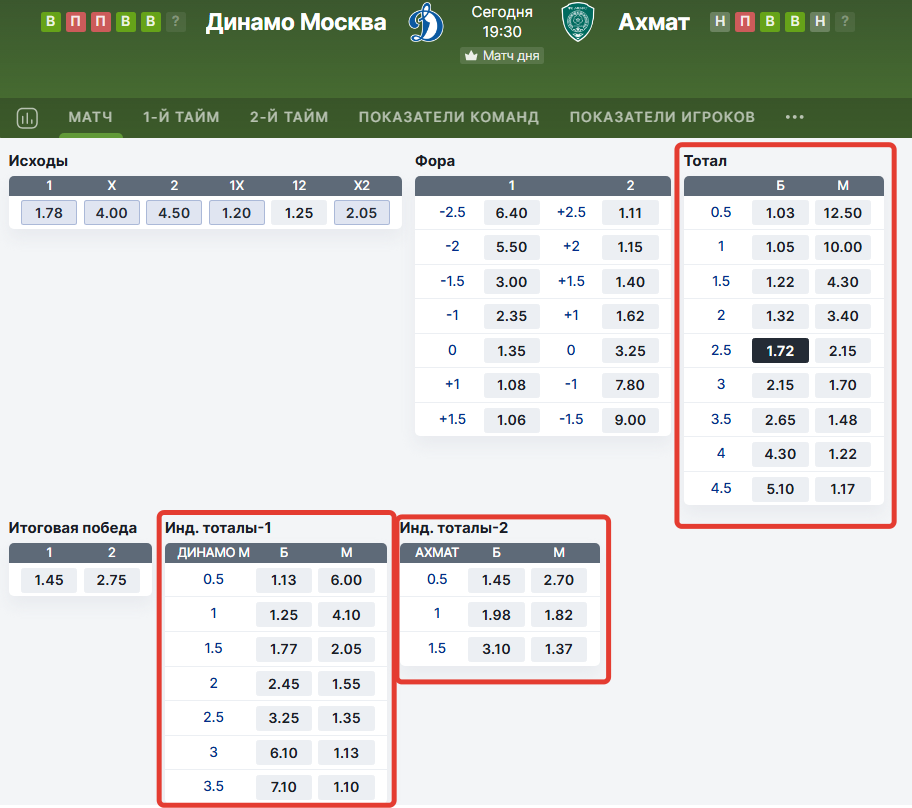Select Akhmat total under 1 odds 1.82
The height and width of the screenshot is (808, 912).
pos(559,615)
